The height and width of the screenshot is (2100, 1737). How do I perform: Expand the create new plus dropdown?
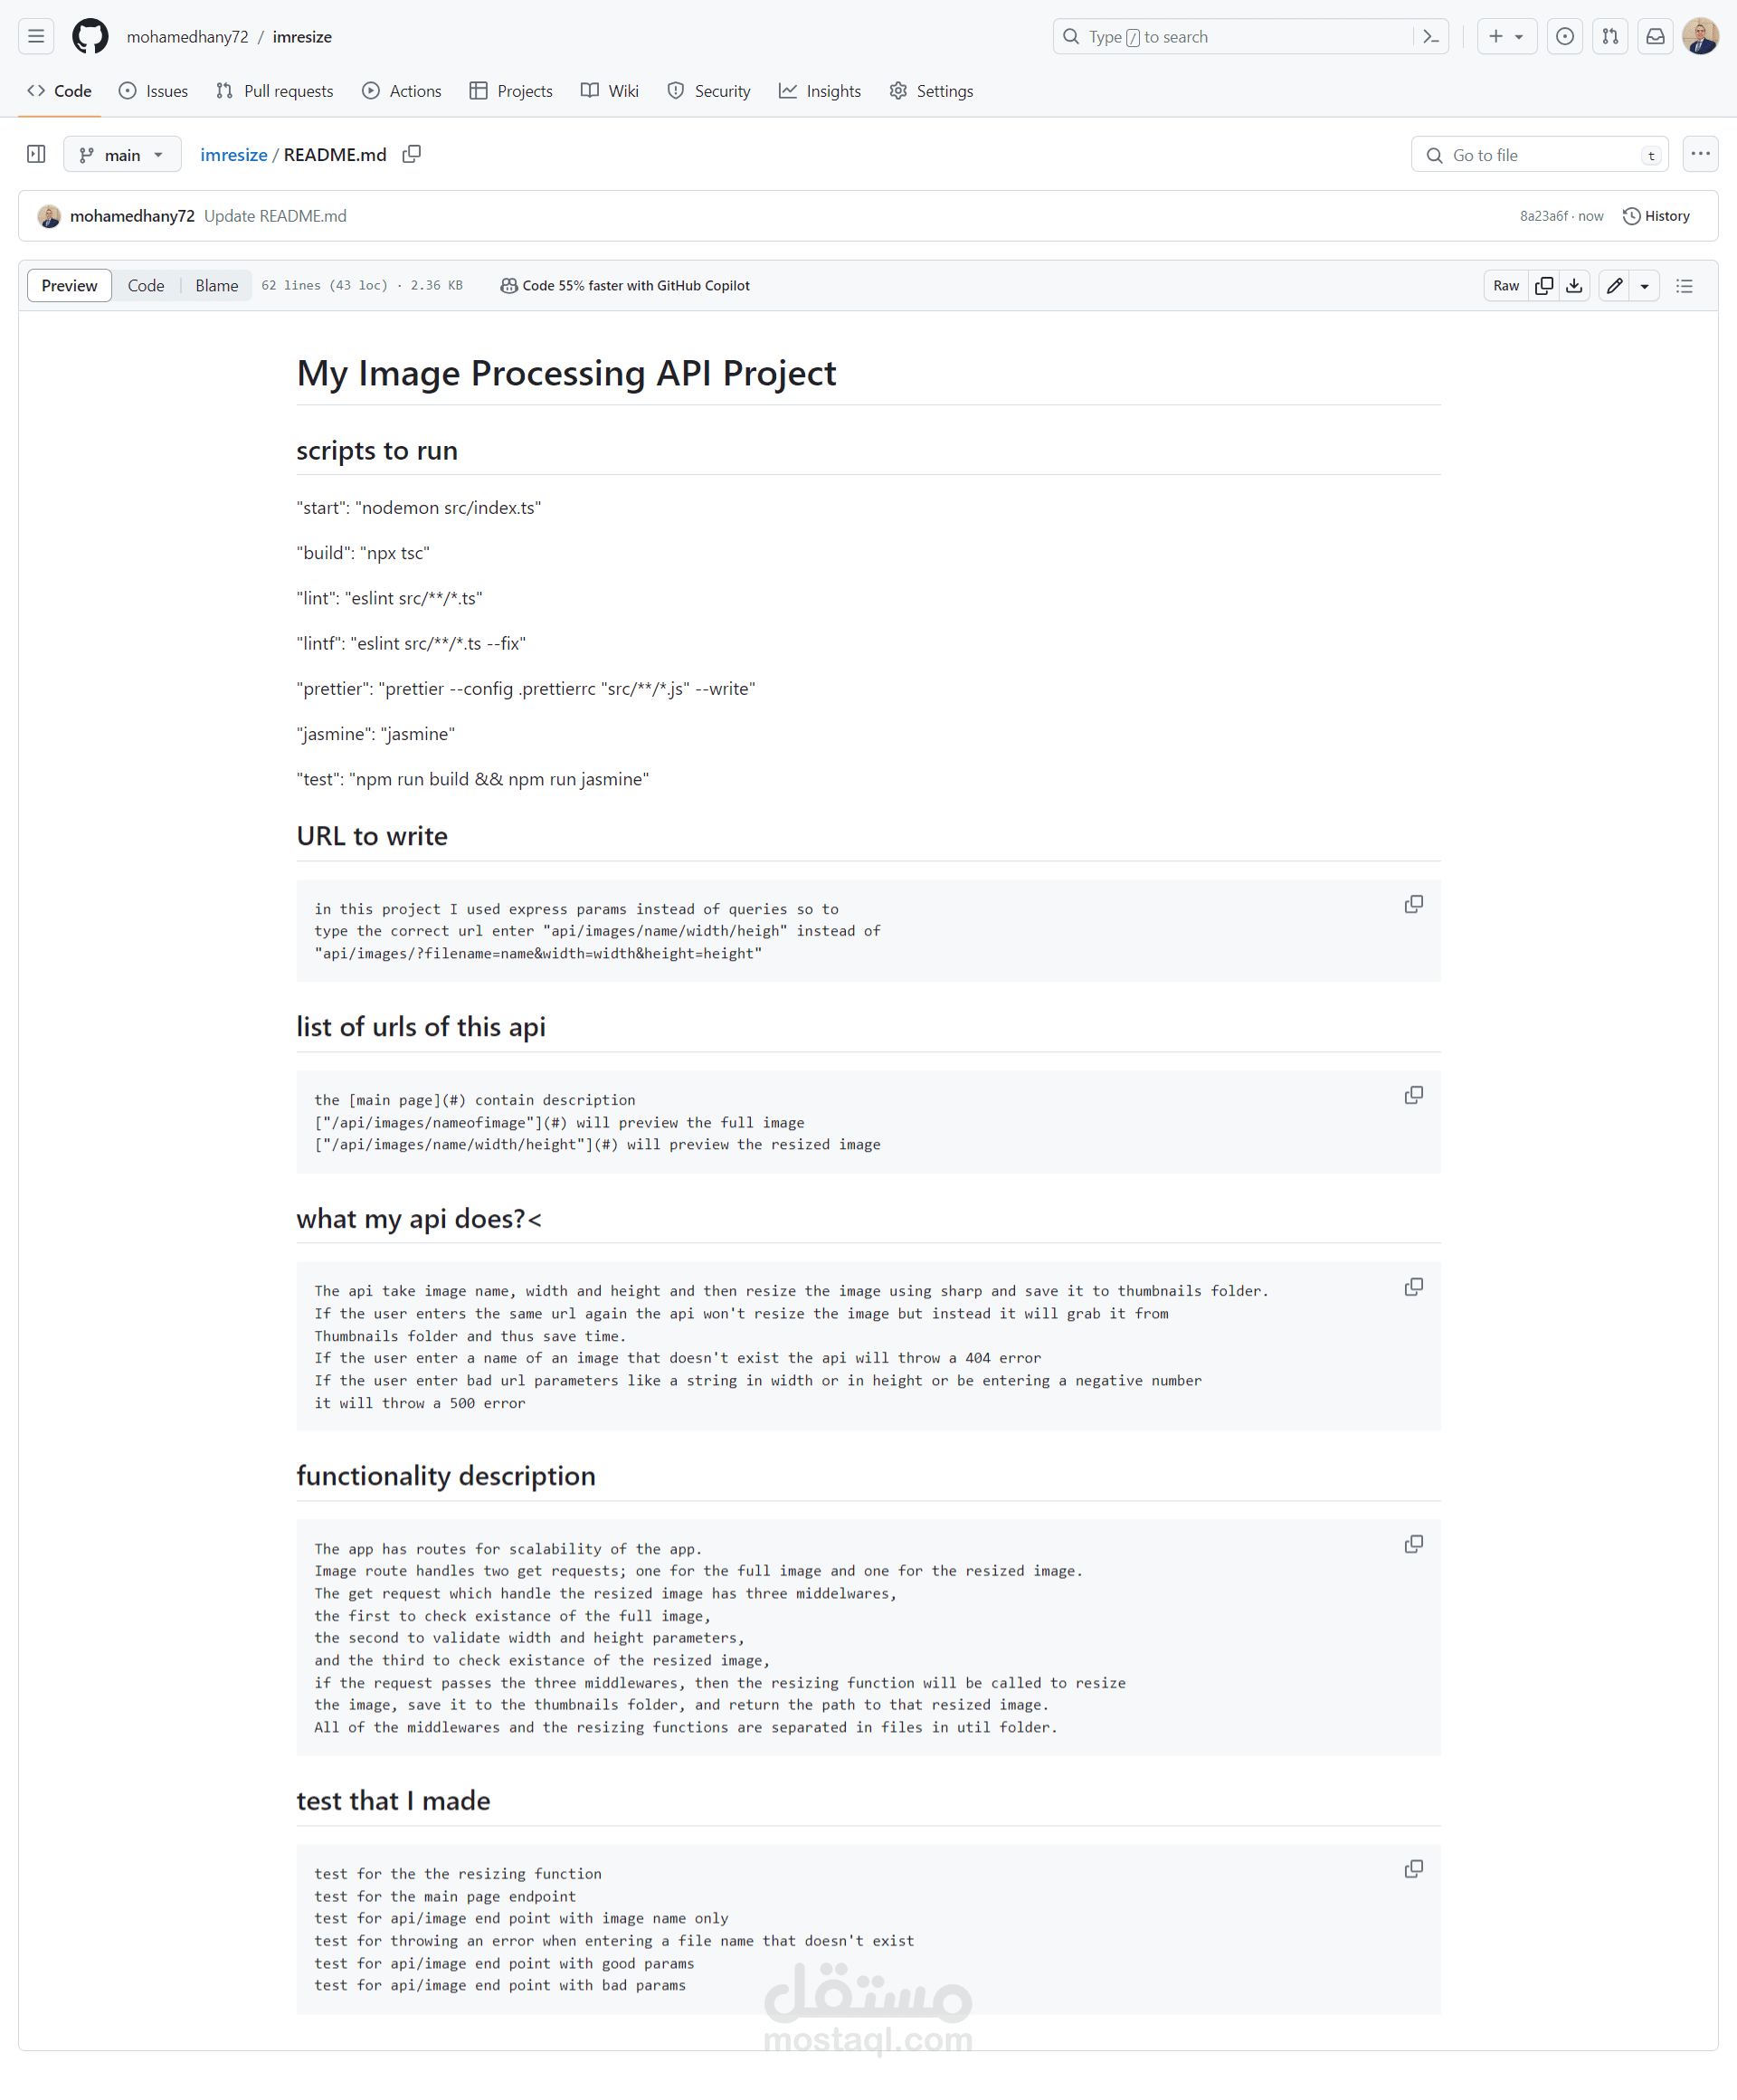(1506, 37)
